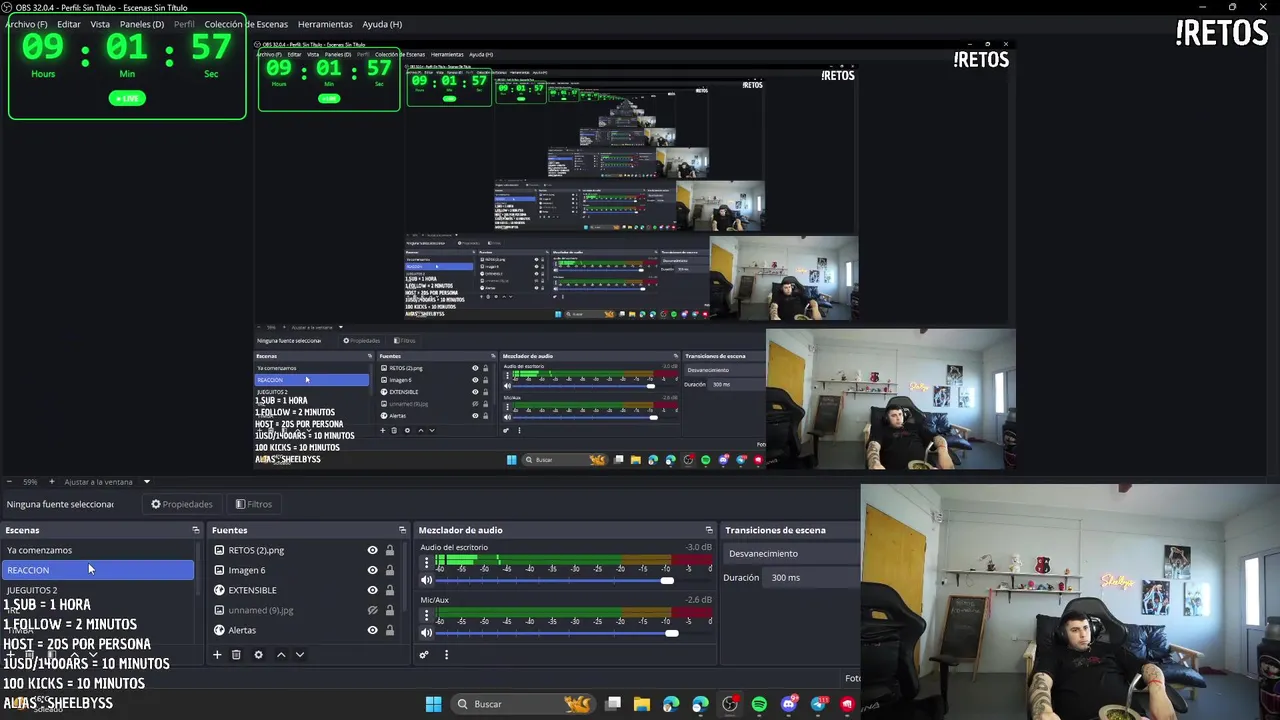Open Discord from the taskbar

point(789,704)
